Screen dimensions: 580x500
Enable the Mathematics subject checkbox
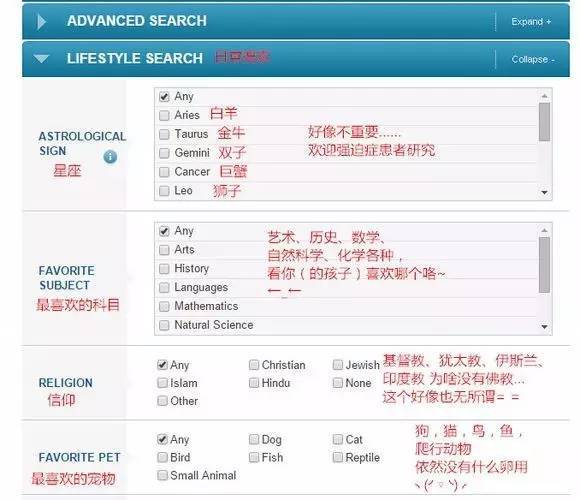[x=164, y=306]
